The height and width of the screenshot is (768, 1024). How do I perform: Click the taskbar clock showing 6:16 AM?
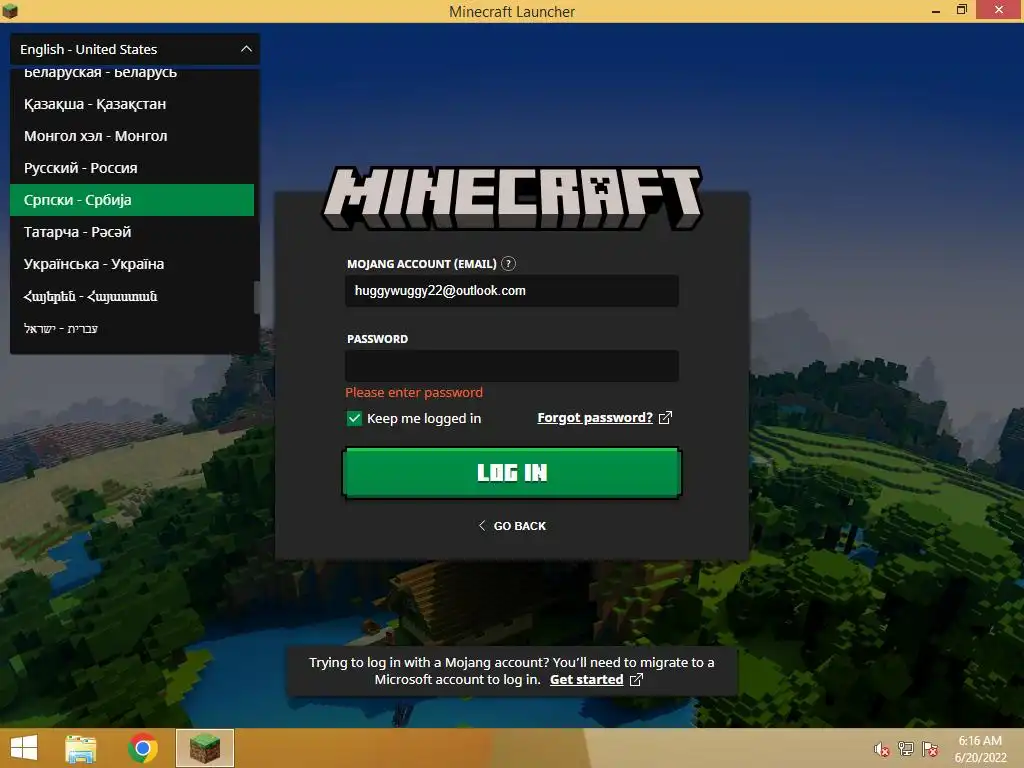980,749
